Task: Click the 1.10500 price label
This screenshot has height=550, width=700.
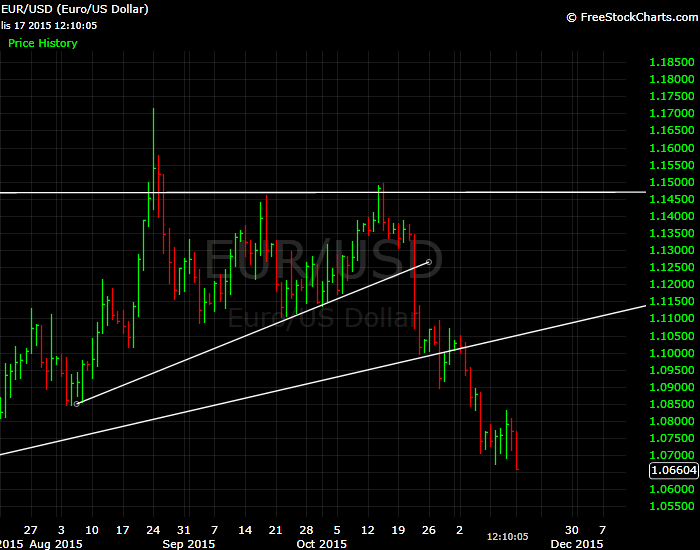Action: pos(672,336)
